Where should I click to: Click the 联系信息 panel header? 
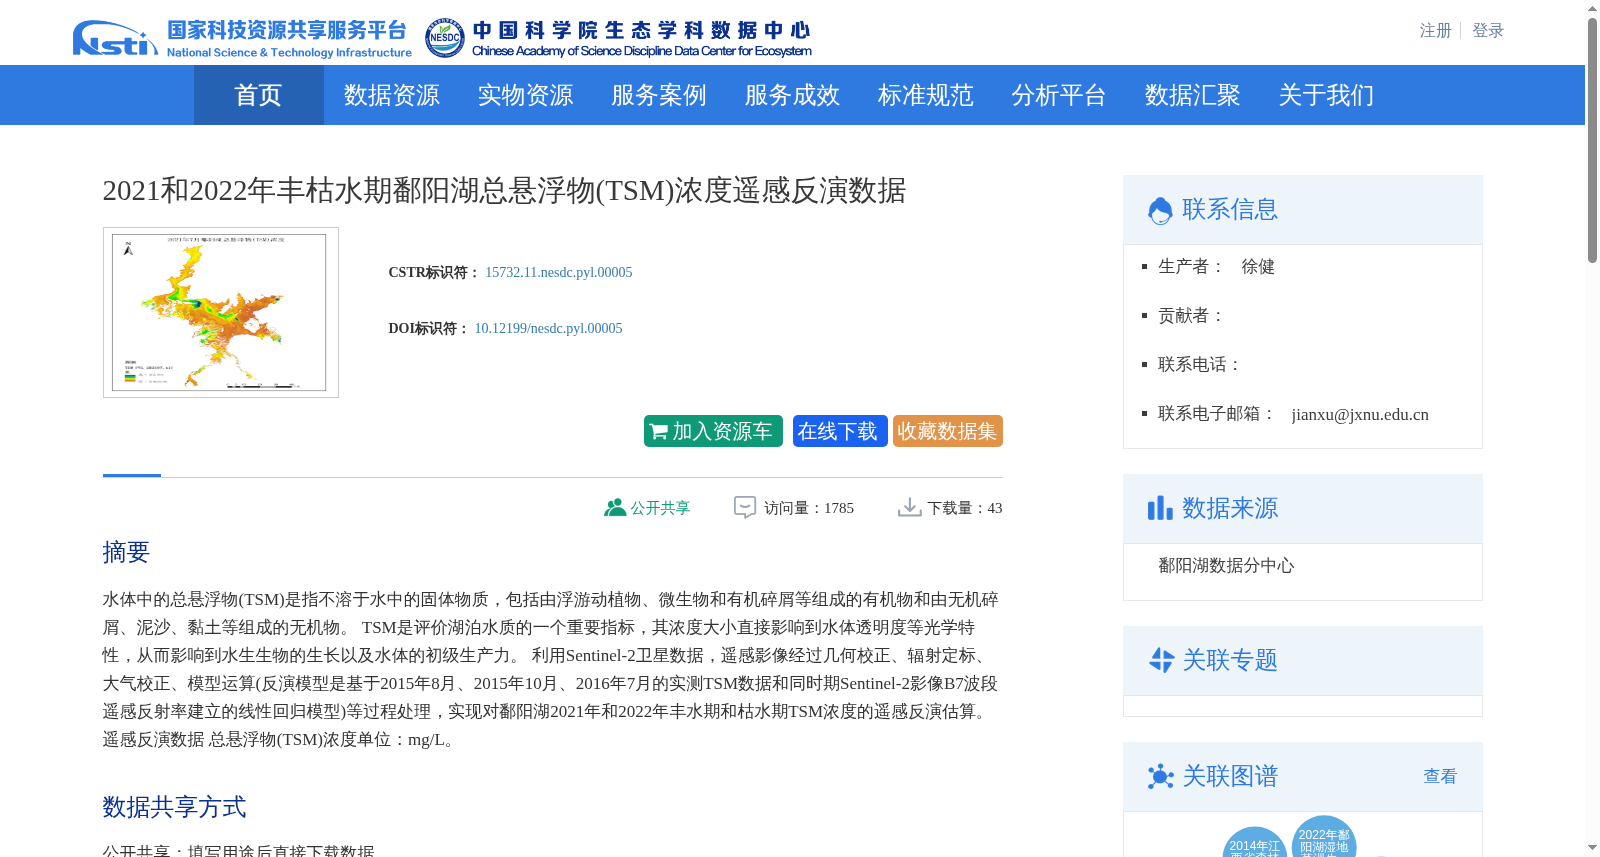(x=1303, y=210)
